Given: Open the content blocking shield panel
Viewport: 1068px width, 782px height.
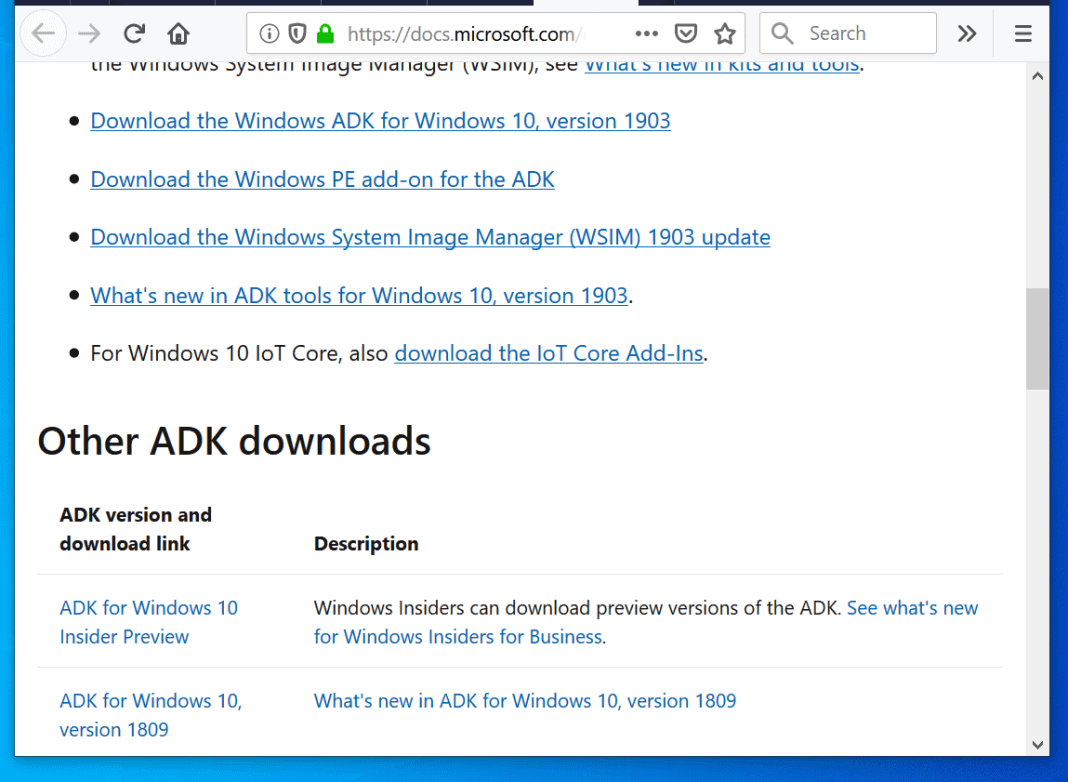Looking at the screenshot, I should click(295, 33).
